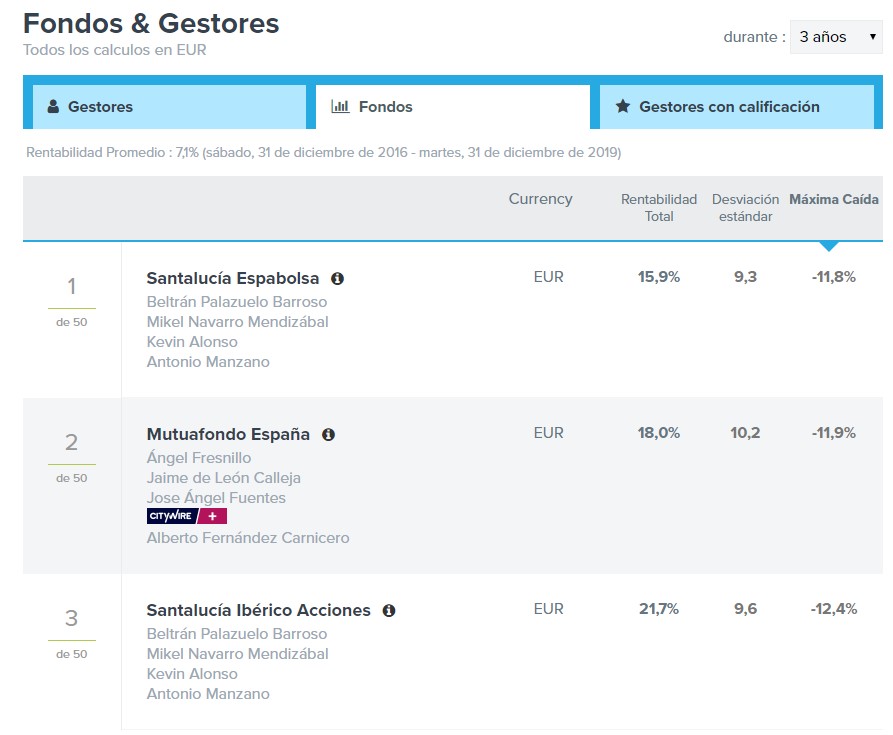
Task: Open manager Jose Ángel Fuentes
Action: 216,498
